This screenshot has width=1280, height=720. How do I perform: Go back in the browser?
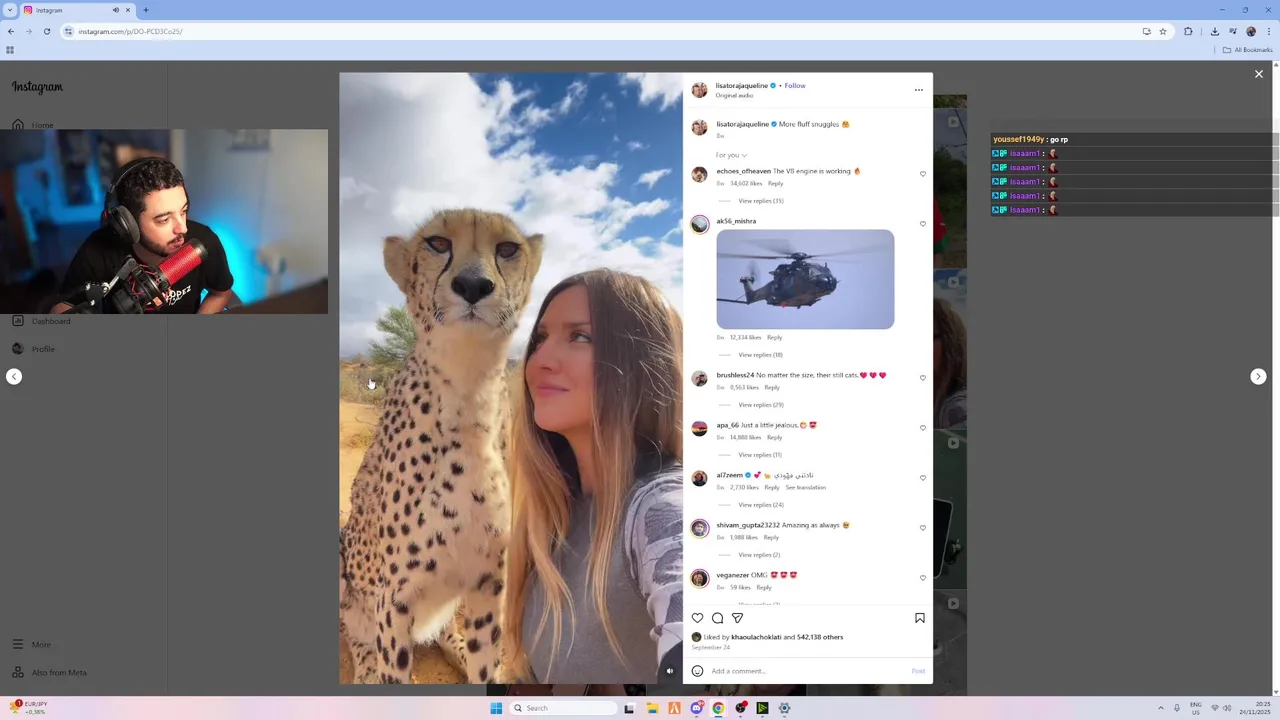(11, 31)
